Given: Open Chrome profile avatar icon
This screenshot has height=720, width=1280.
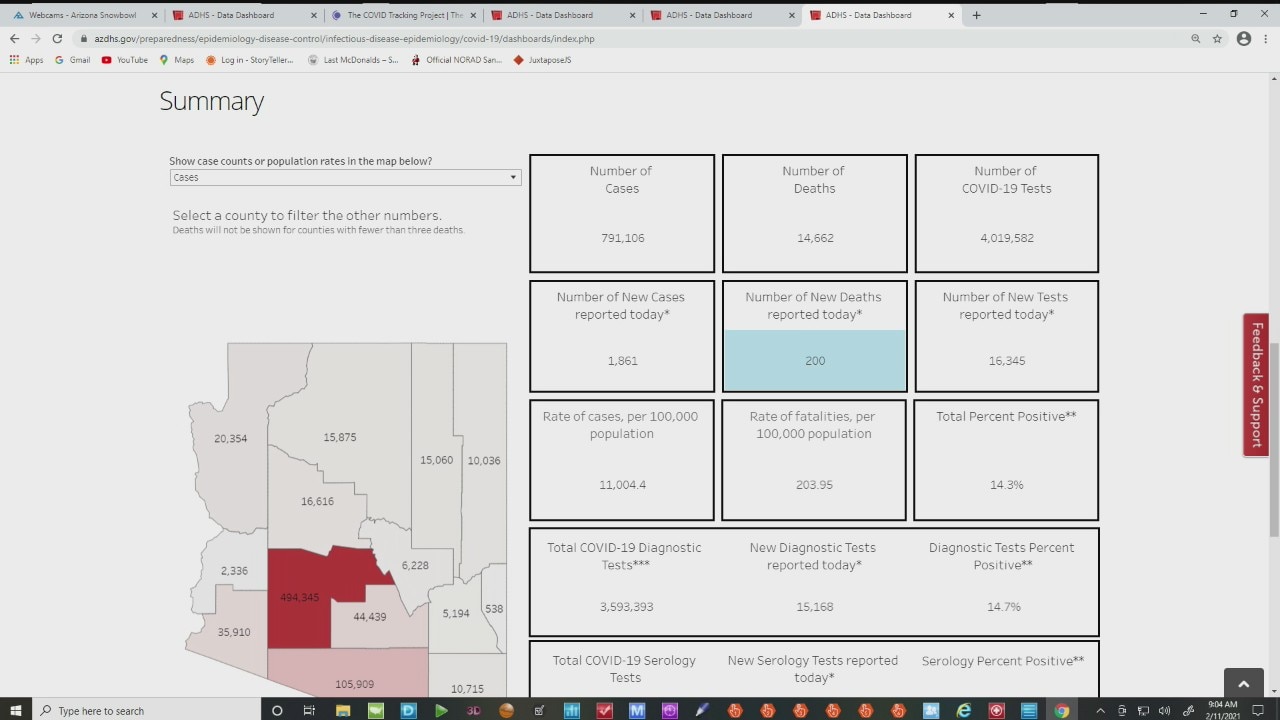Looking at the screenshot, I should tap(1243, 38).
